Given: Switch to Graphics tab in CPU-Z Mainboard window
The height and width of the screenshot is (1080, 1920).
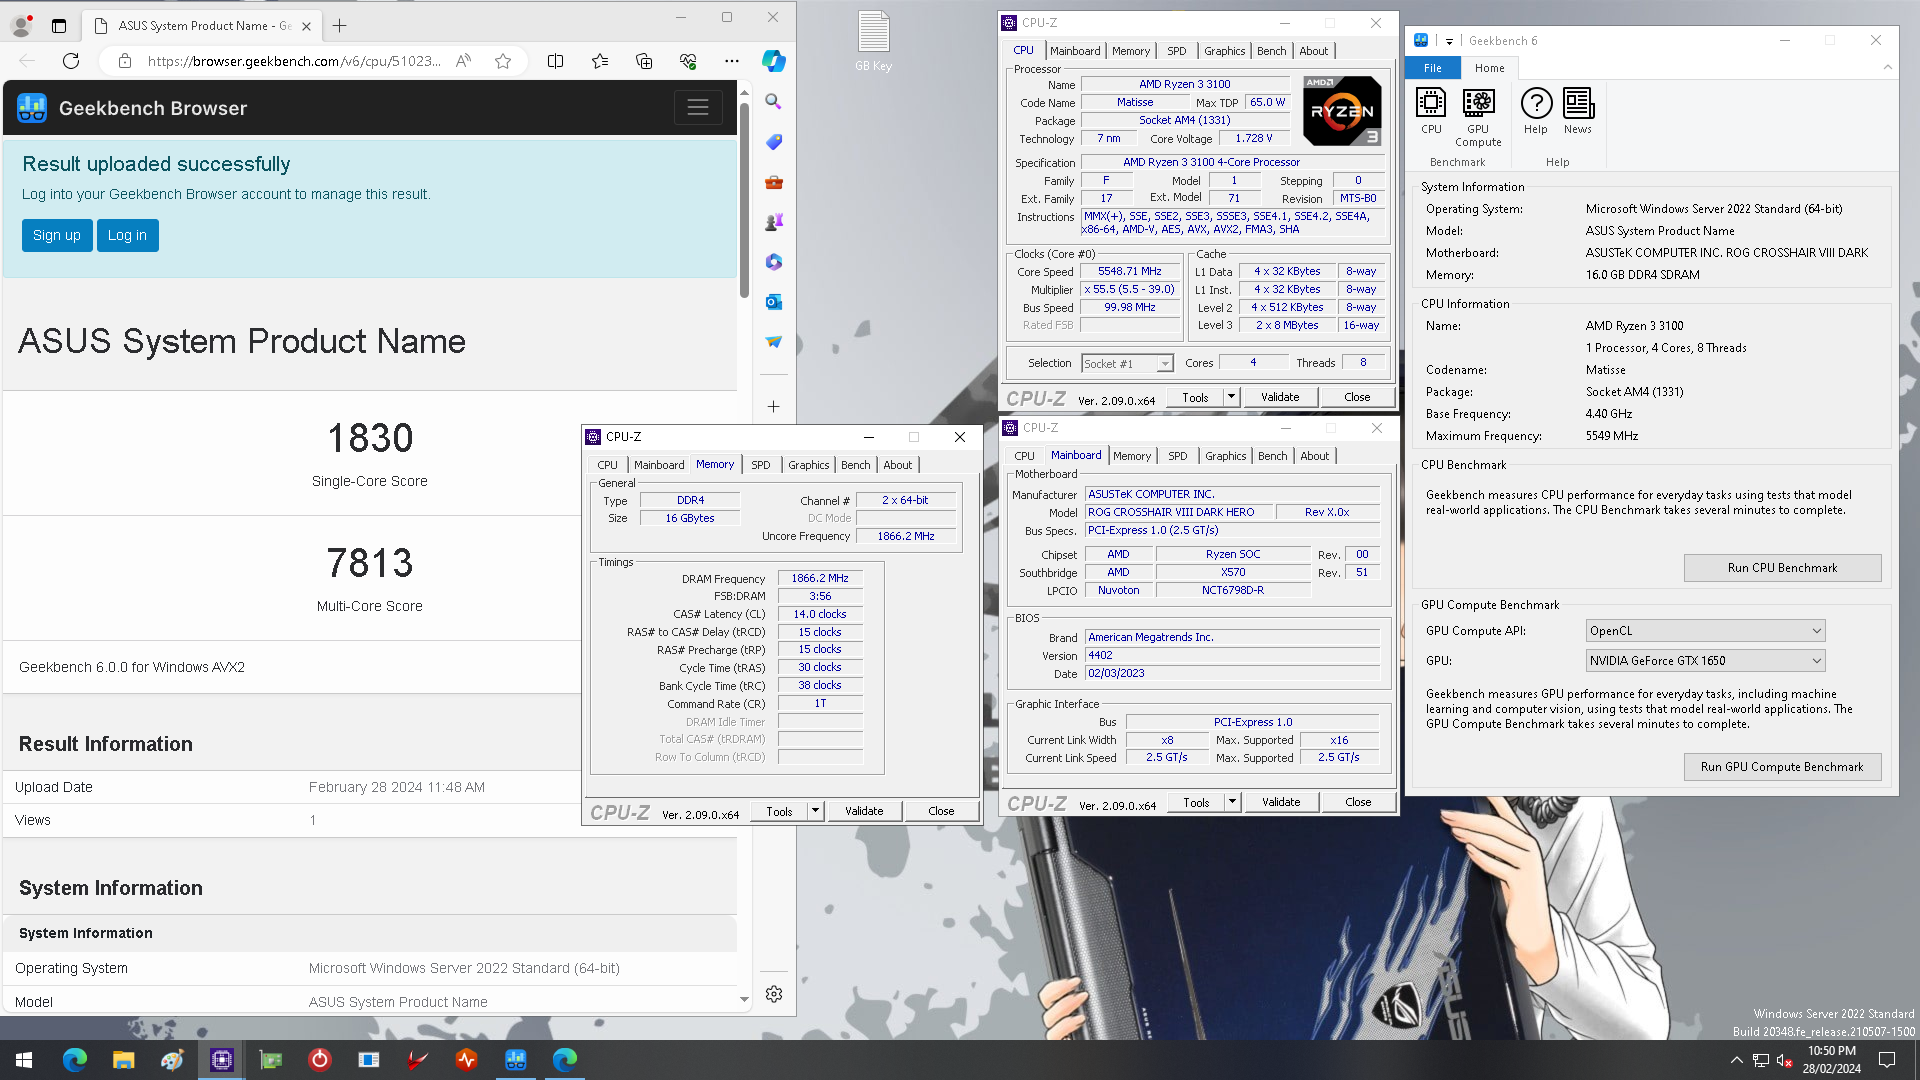Looking at the screenshot, I should [1225, 456].
